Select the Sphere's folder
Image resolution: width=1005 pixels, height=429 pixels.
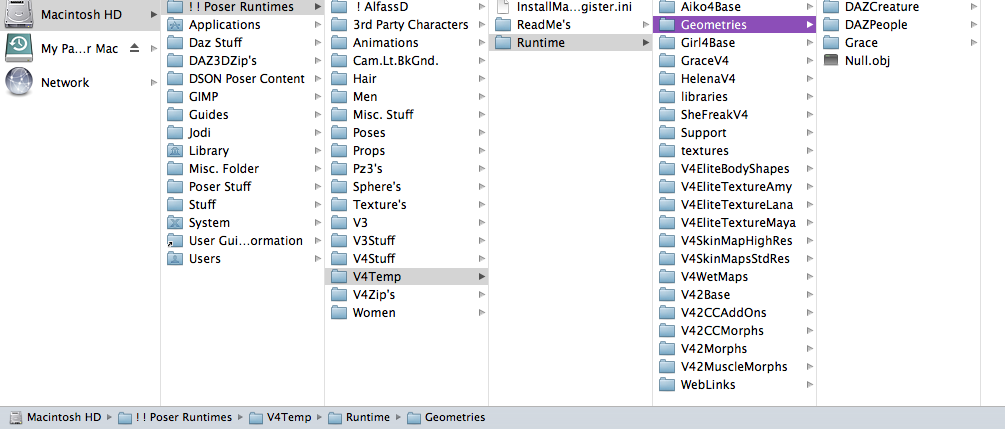(407, 187)
